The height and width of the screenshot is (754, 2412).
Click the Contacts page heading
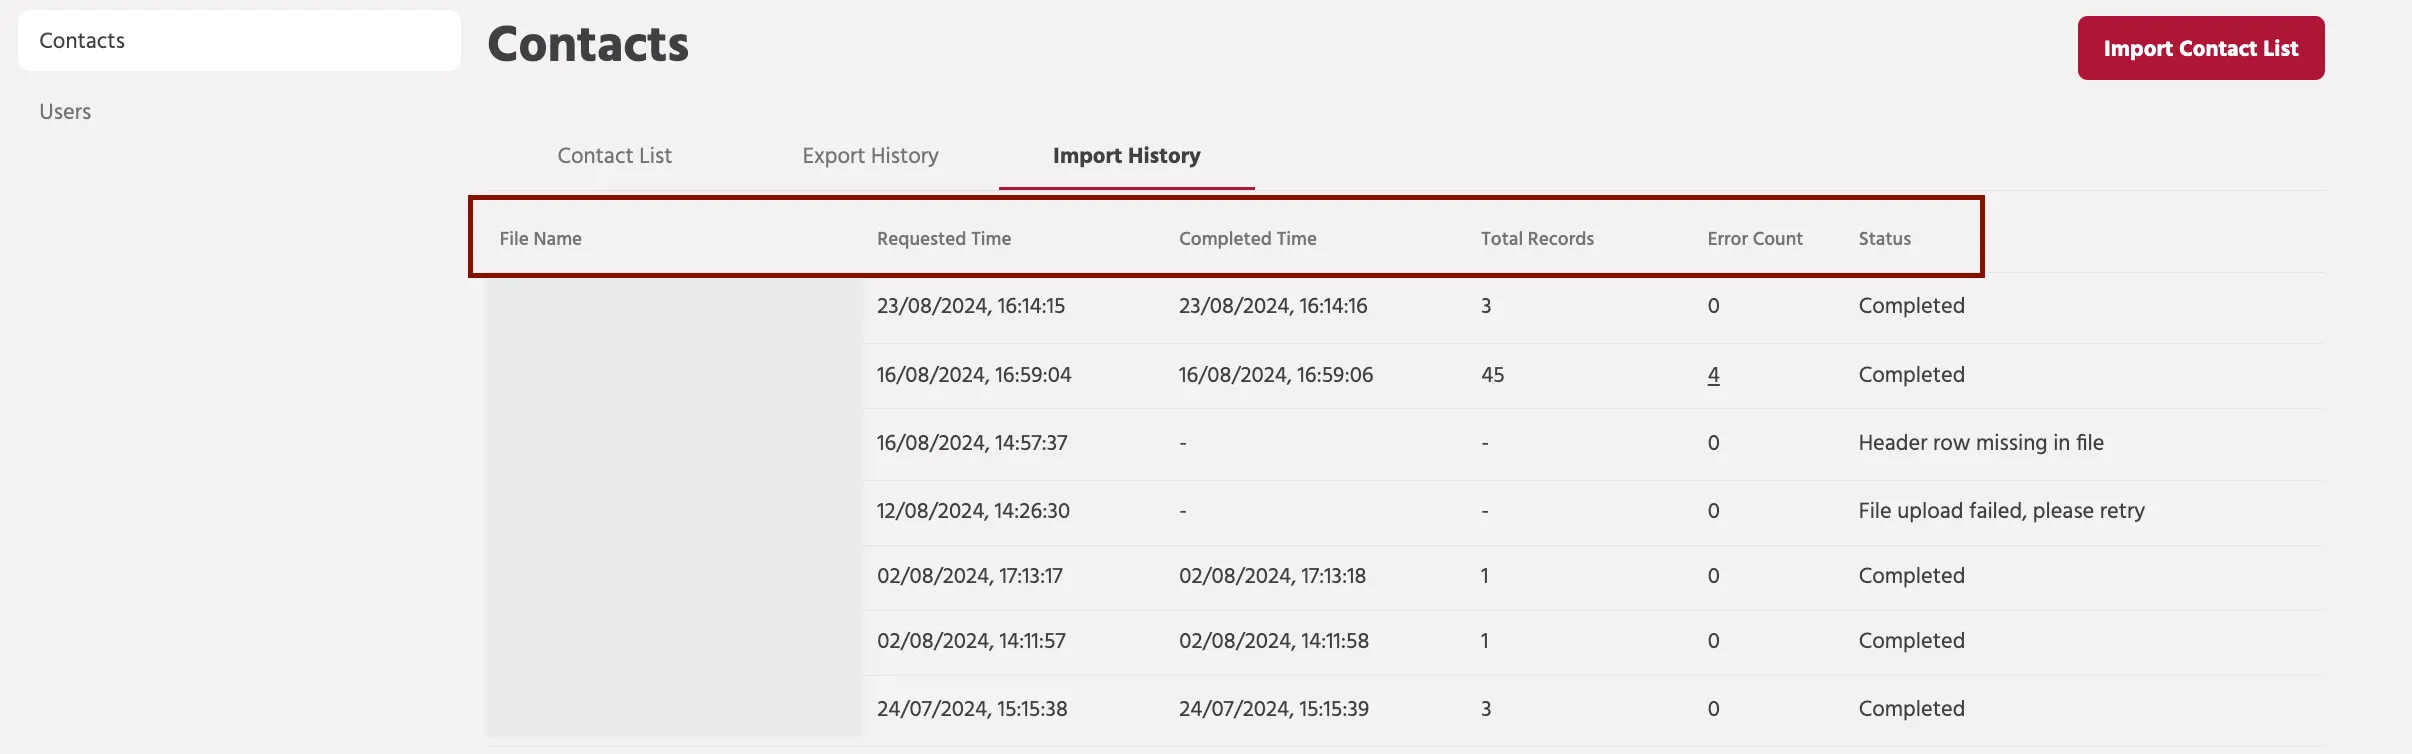pyautogui.click(x=588, y=45)
